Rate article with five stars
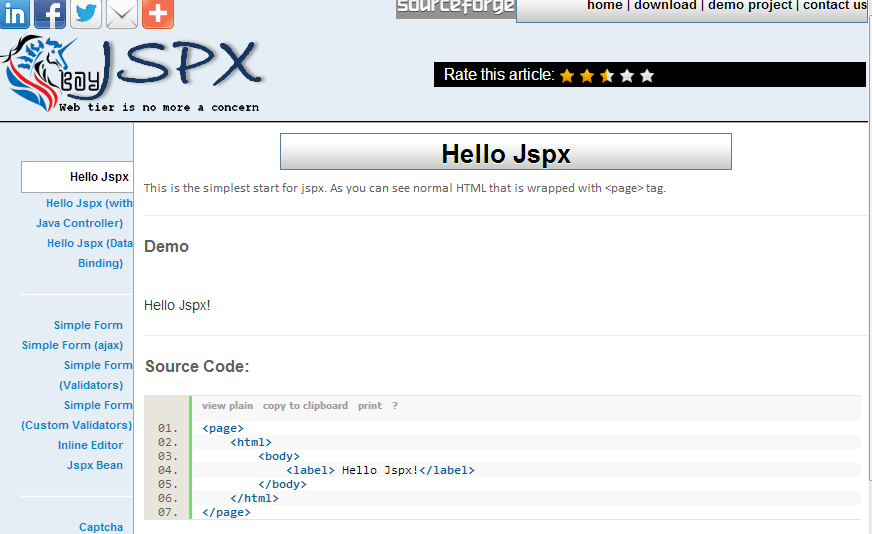 pyautogui.click(x=647, y=76)
